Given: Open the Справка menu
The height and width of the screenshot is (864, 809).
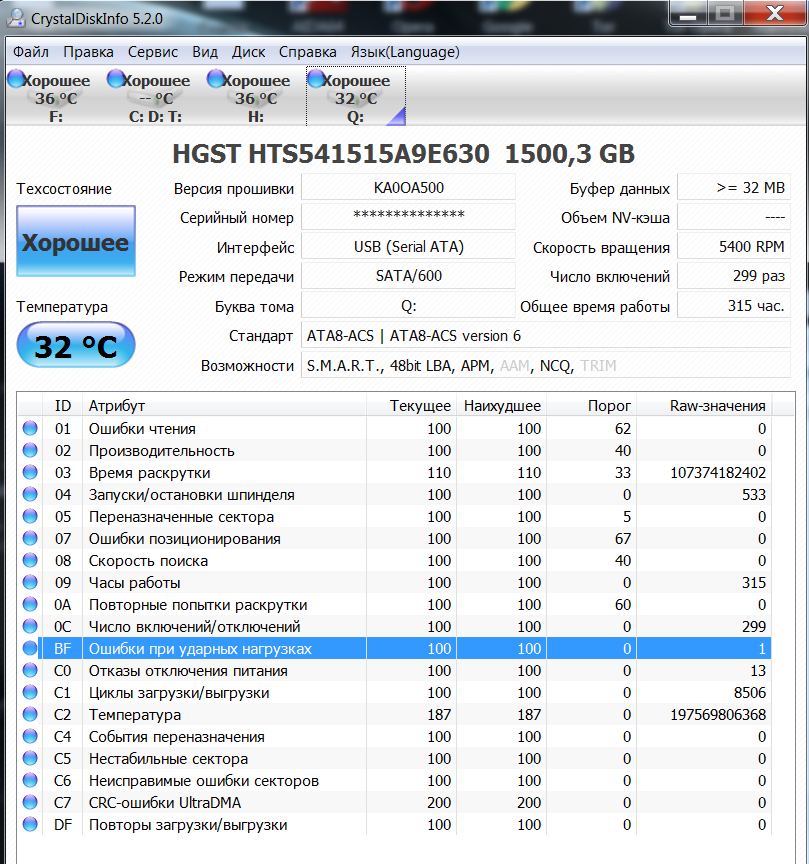Looking at the screenshot, I should coord(308,52).
